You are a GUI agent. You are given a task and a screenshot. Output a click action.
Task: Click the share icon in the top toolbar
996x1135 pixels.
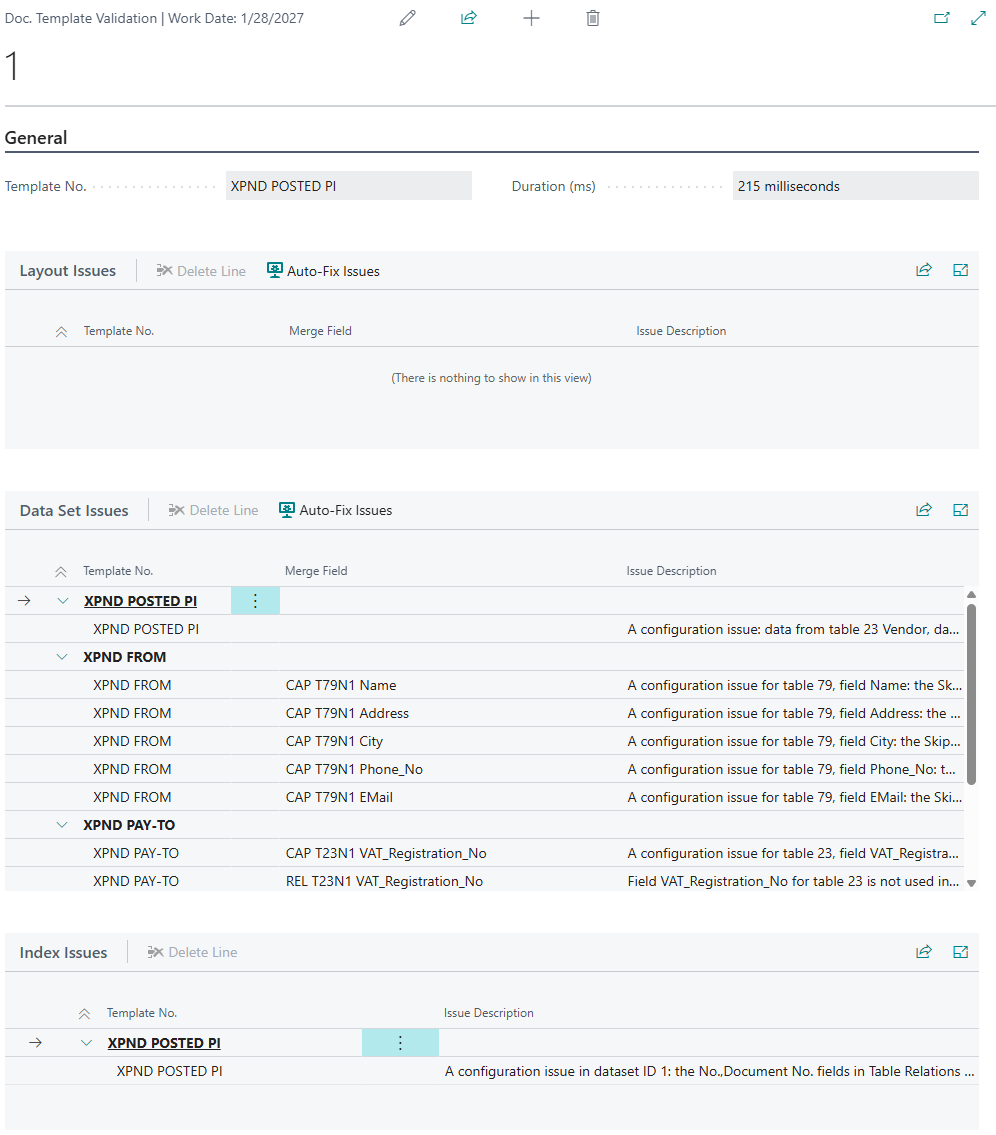click(x=468, y=18)
